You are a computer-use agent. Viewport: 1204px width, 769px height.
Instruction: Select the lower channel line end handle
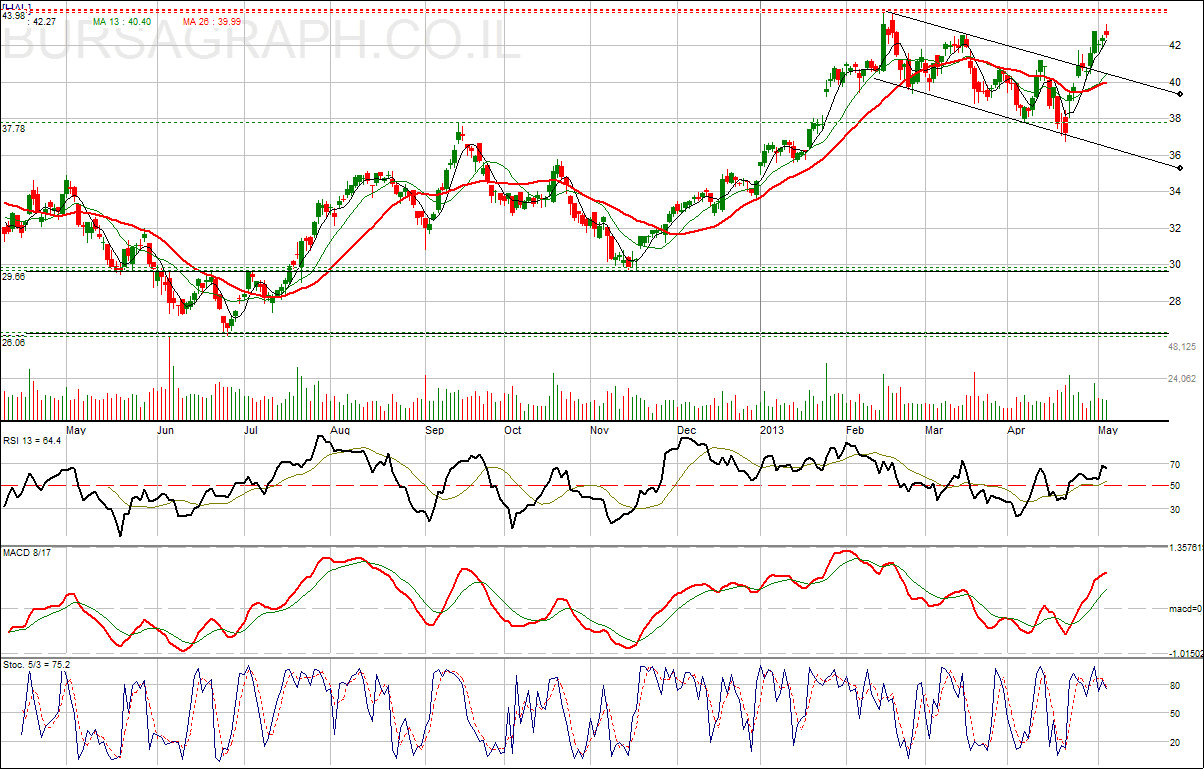pyautogui.click(x=1180, y=168)
